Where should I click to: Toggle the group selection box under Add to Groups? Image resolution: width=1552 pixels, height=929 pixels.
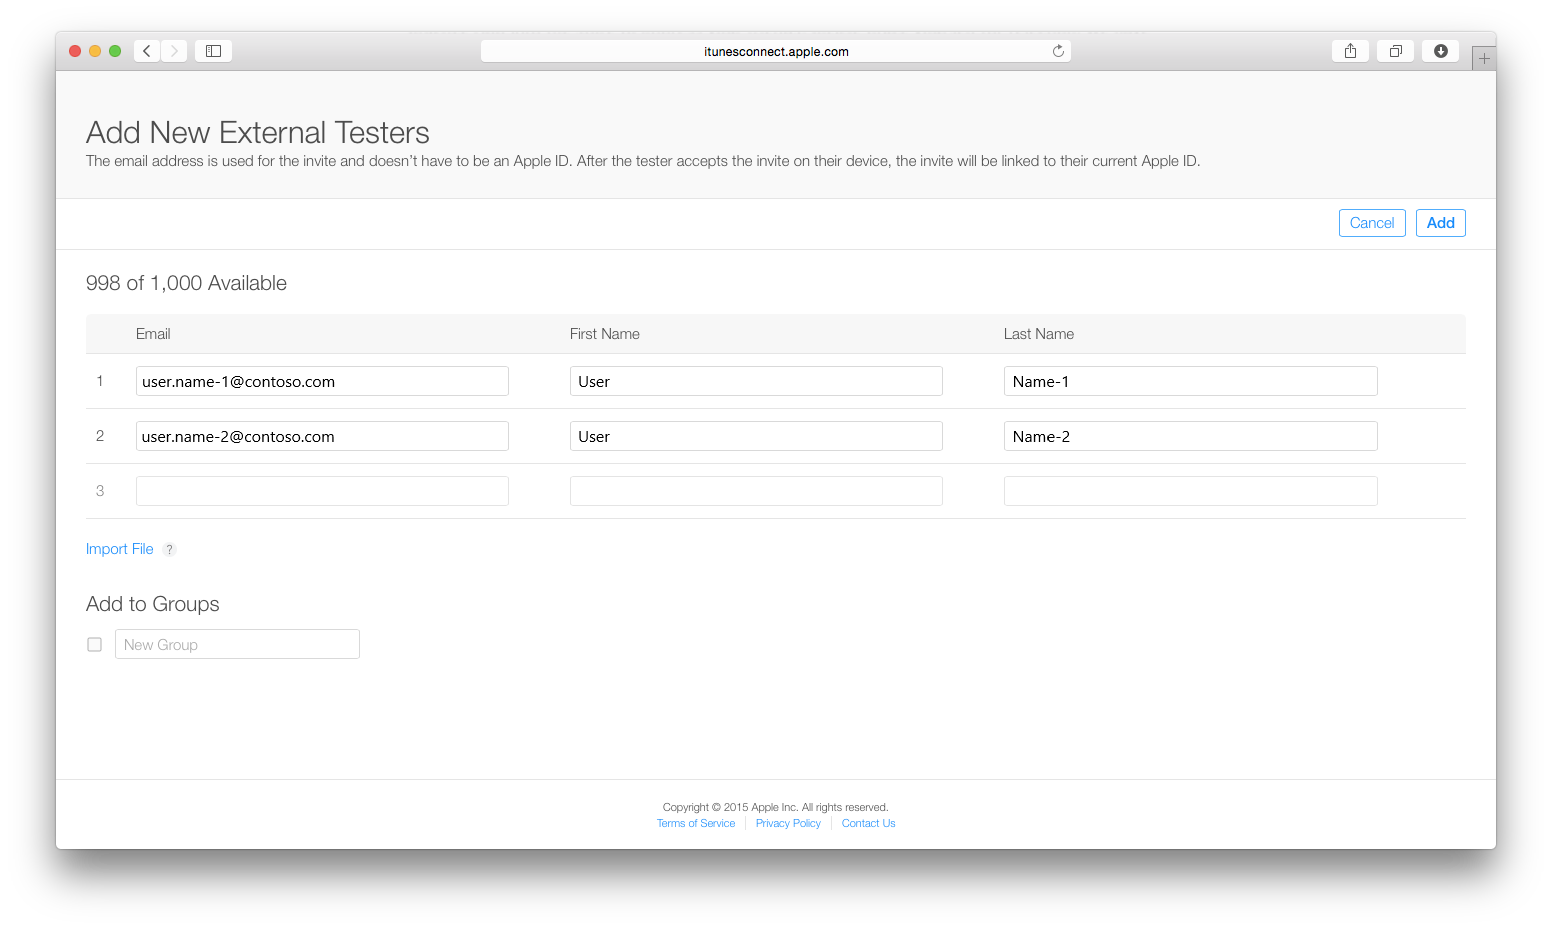pos(94,644)
